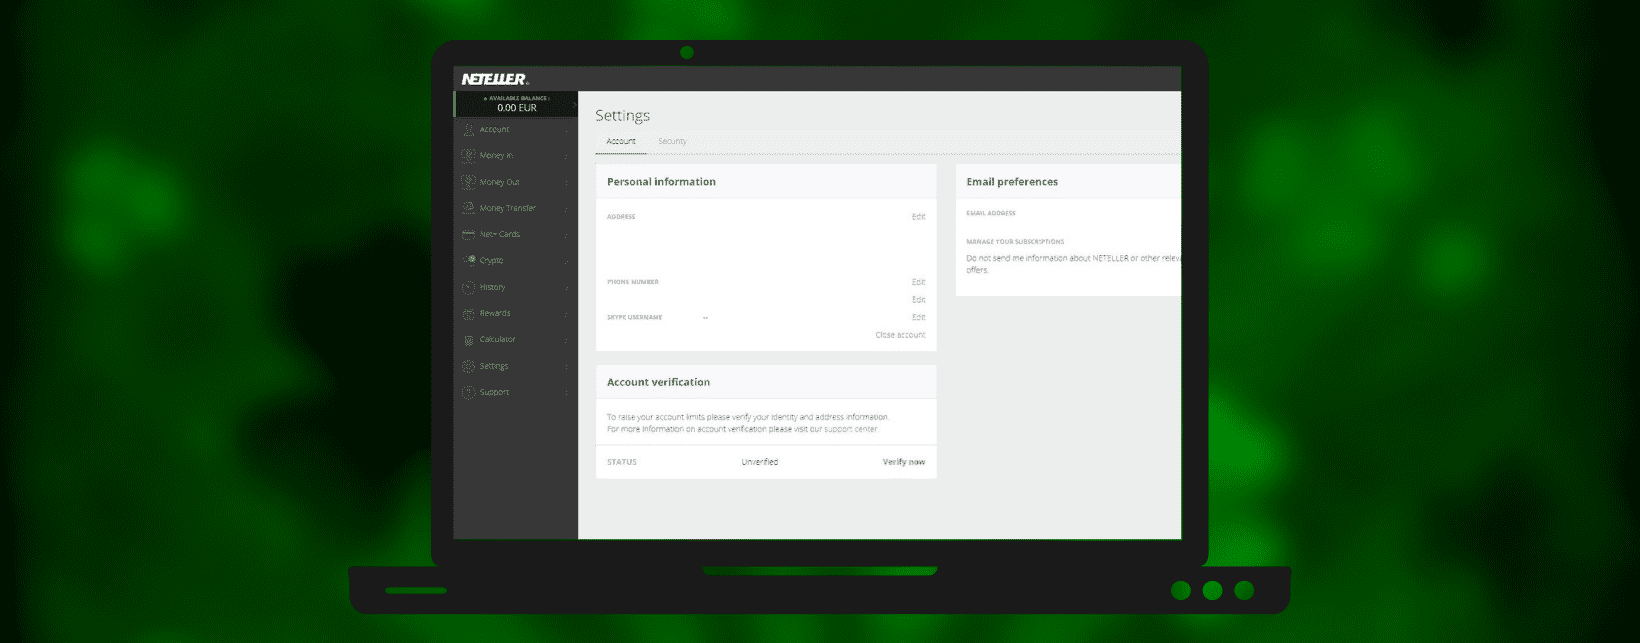Click the Email preferences card title
This screenshot has width=1640, height=643.
coord(1012,182)
